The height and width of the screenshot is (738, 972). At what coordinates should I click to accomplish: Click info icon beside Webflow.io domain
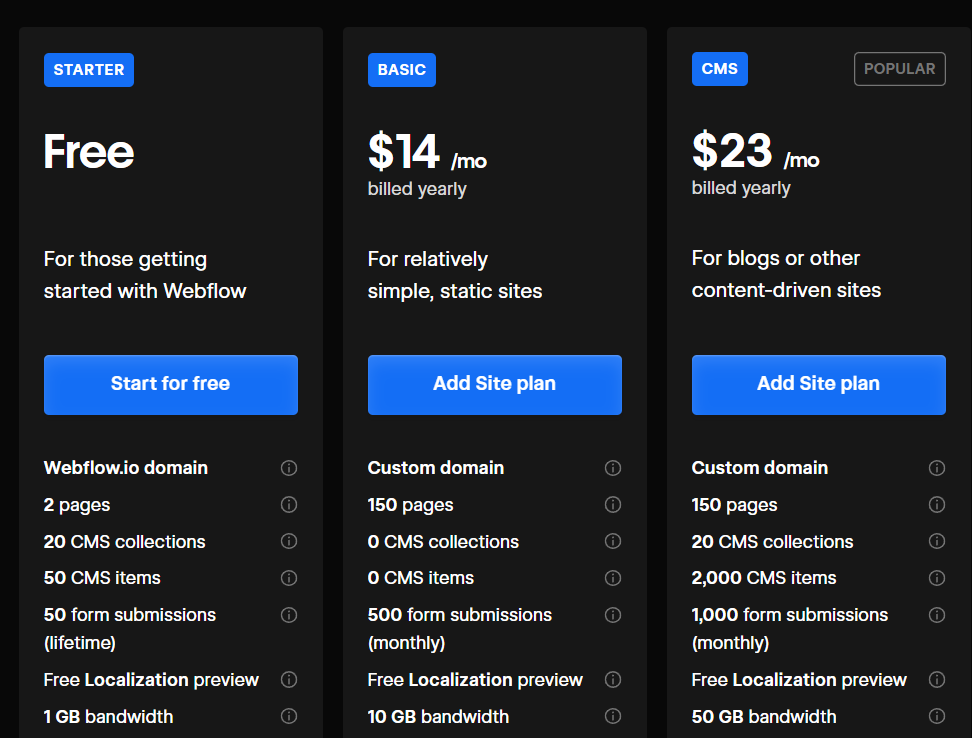289,468
